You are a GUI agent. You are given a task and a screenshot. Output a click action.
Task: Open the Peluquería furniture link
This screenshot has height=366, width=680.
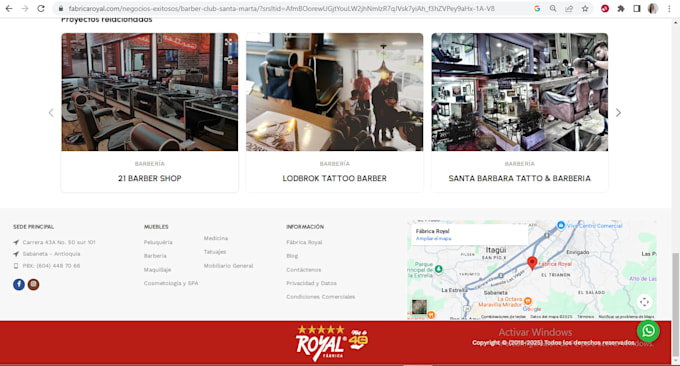click(158, 242)
